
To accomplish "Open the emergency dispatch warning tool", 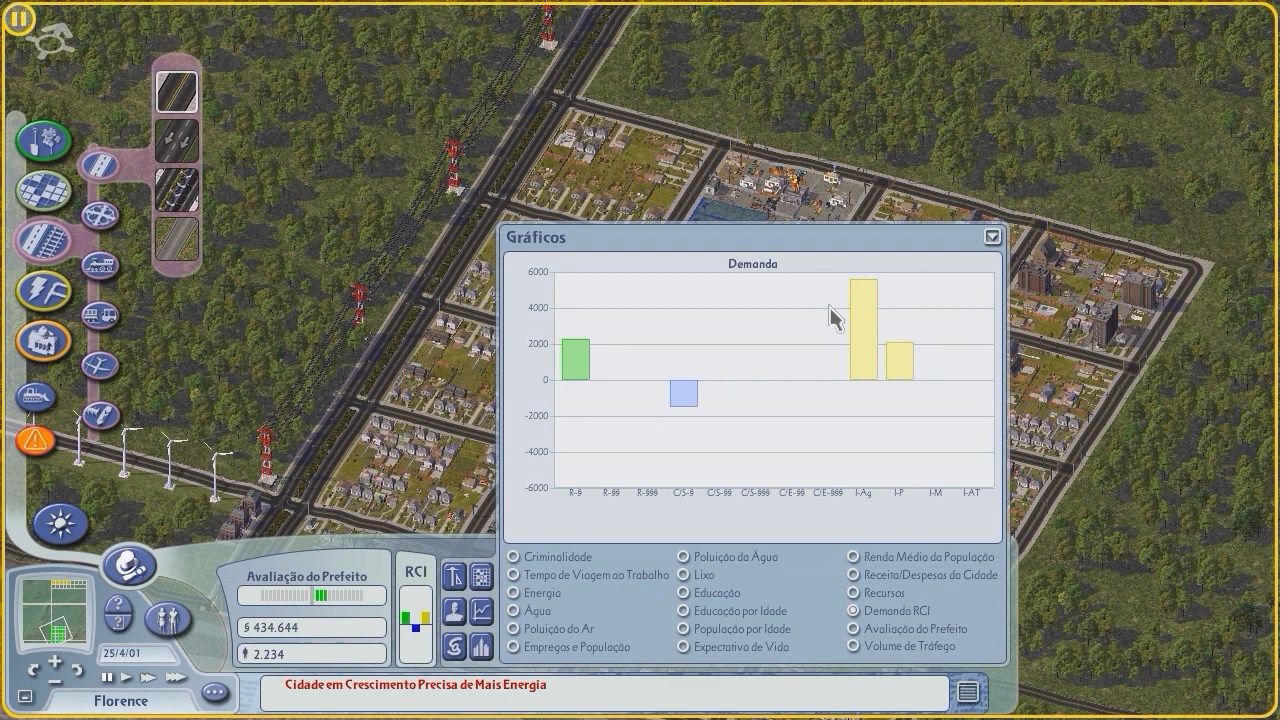I will click(x=35, y=440).
